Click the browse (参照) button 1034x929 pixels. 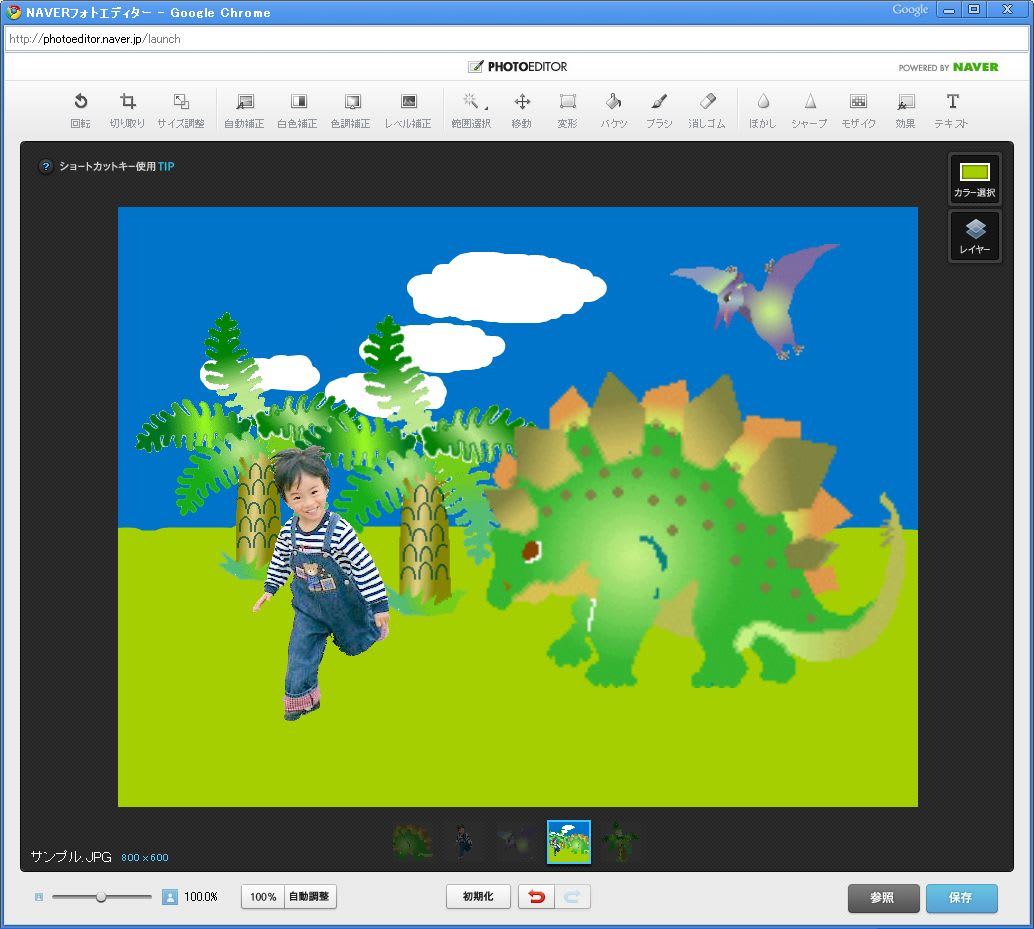click(x=883, y=898)
